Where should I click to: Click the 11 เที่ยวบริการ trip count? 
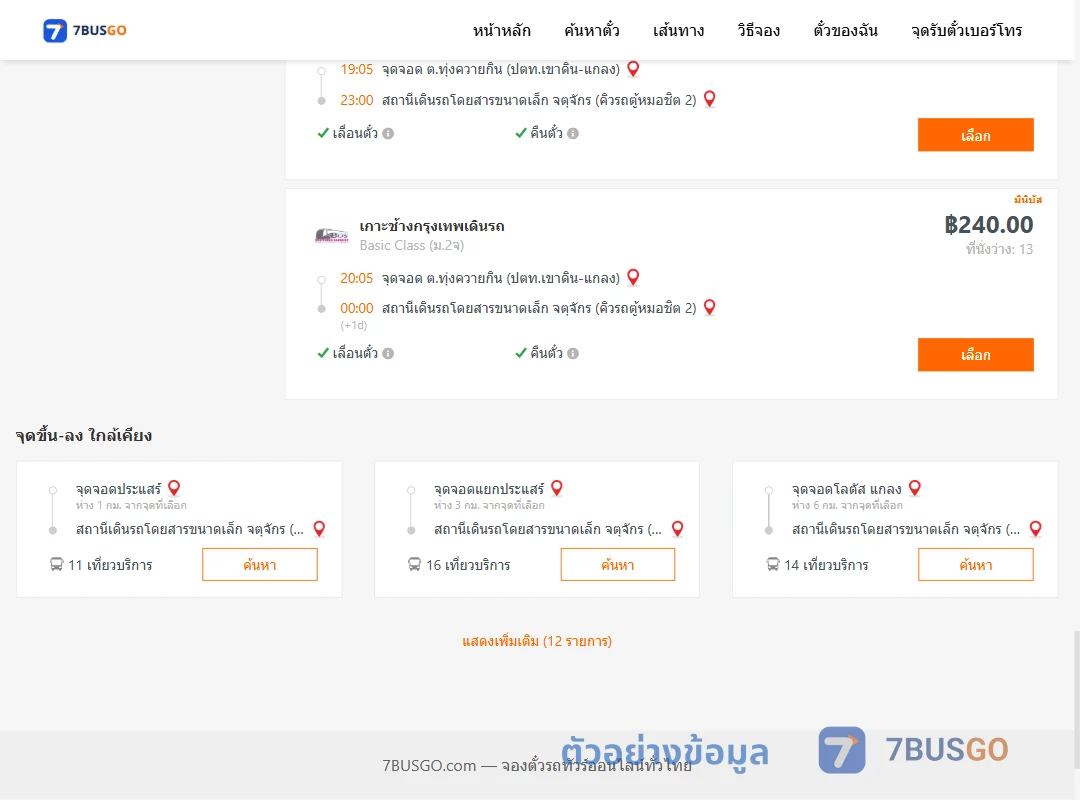(110, 565)
